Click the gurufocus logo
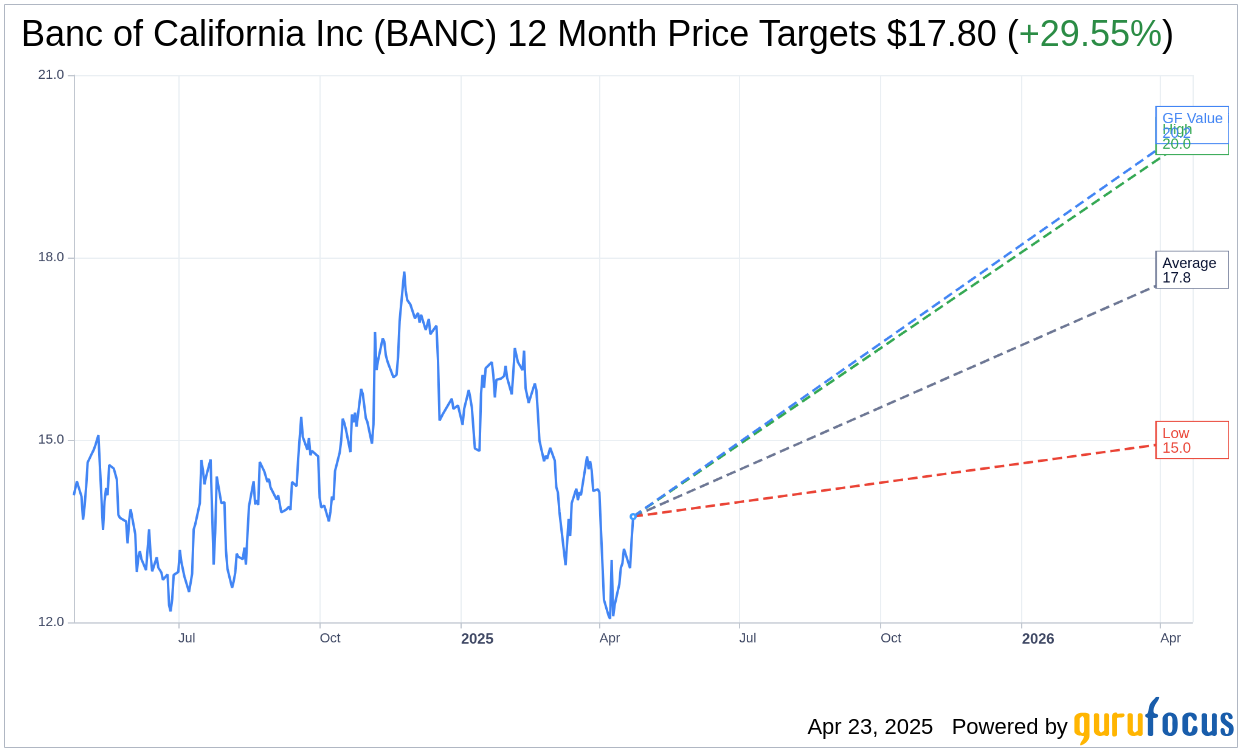The image size is (1242, 752). 1153,722
